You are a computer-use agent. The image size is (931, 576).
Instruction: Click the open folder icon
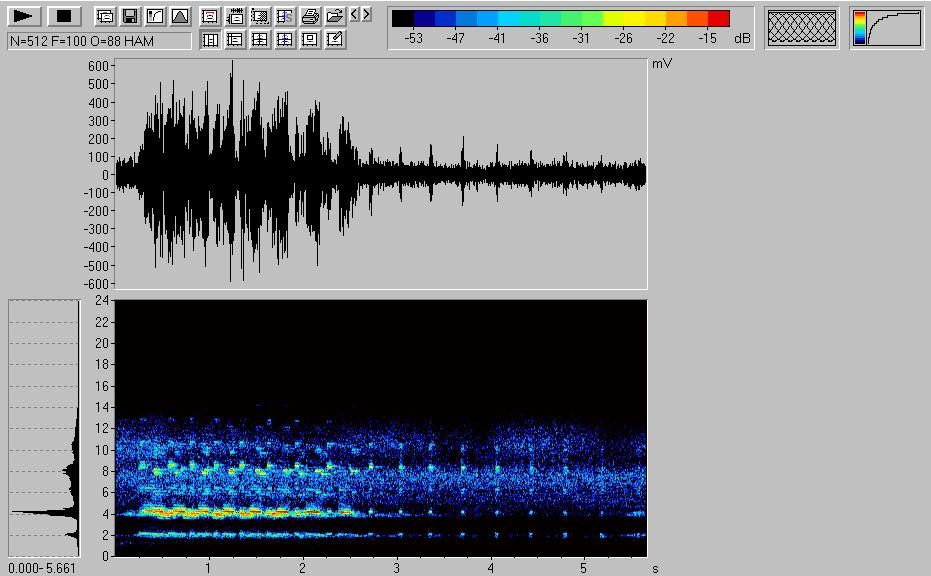(x=335, y=16)
